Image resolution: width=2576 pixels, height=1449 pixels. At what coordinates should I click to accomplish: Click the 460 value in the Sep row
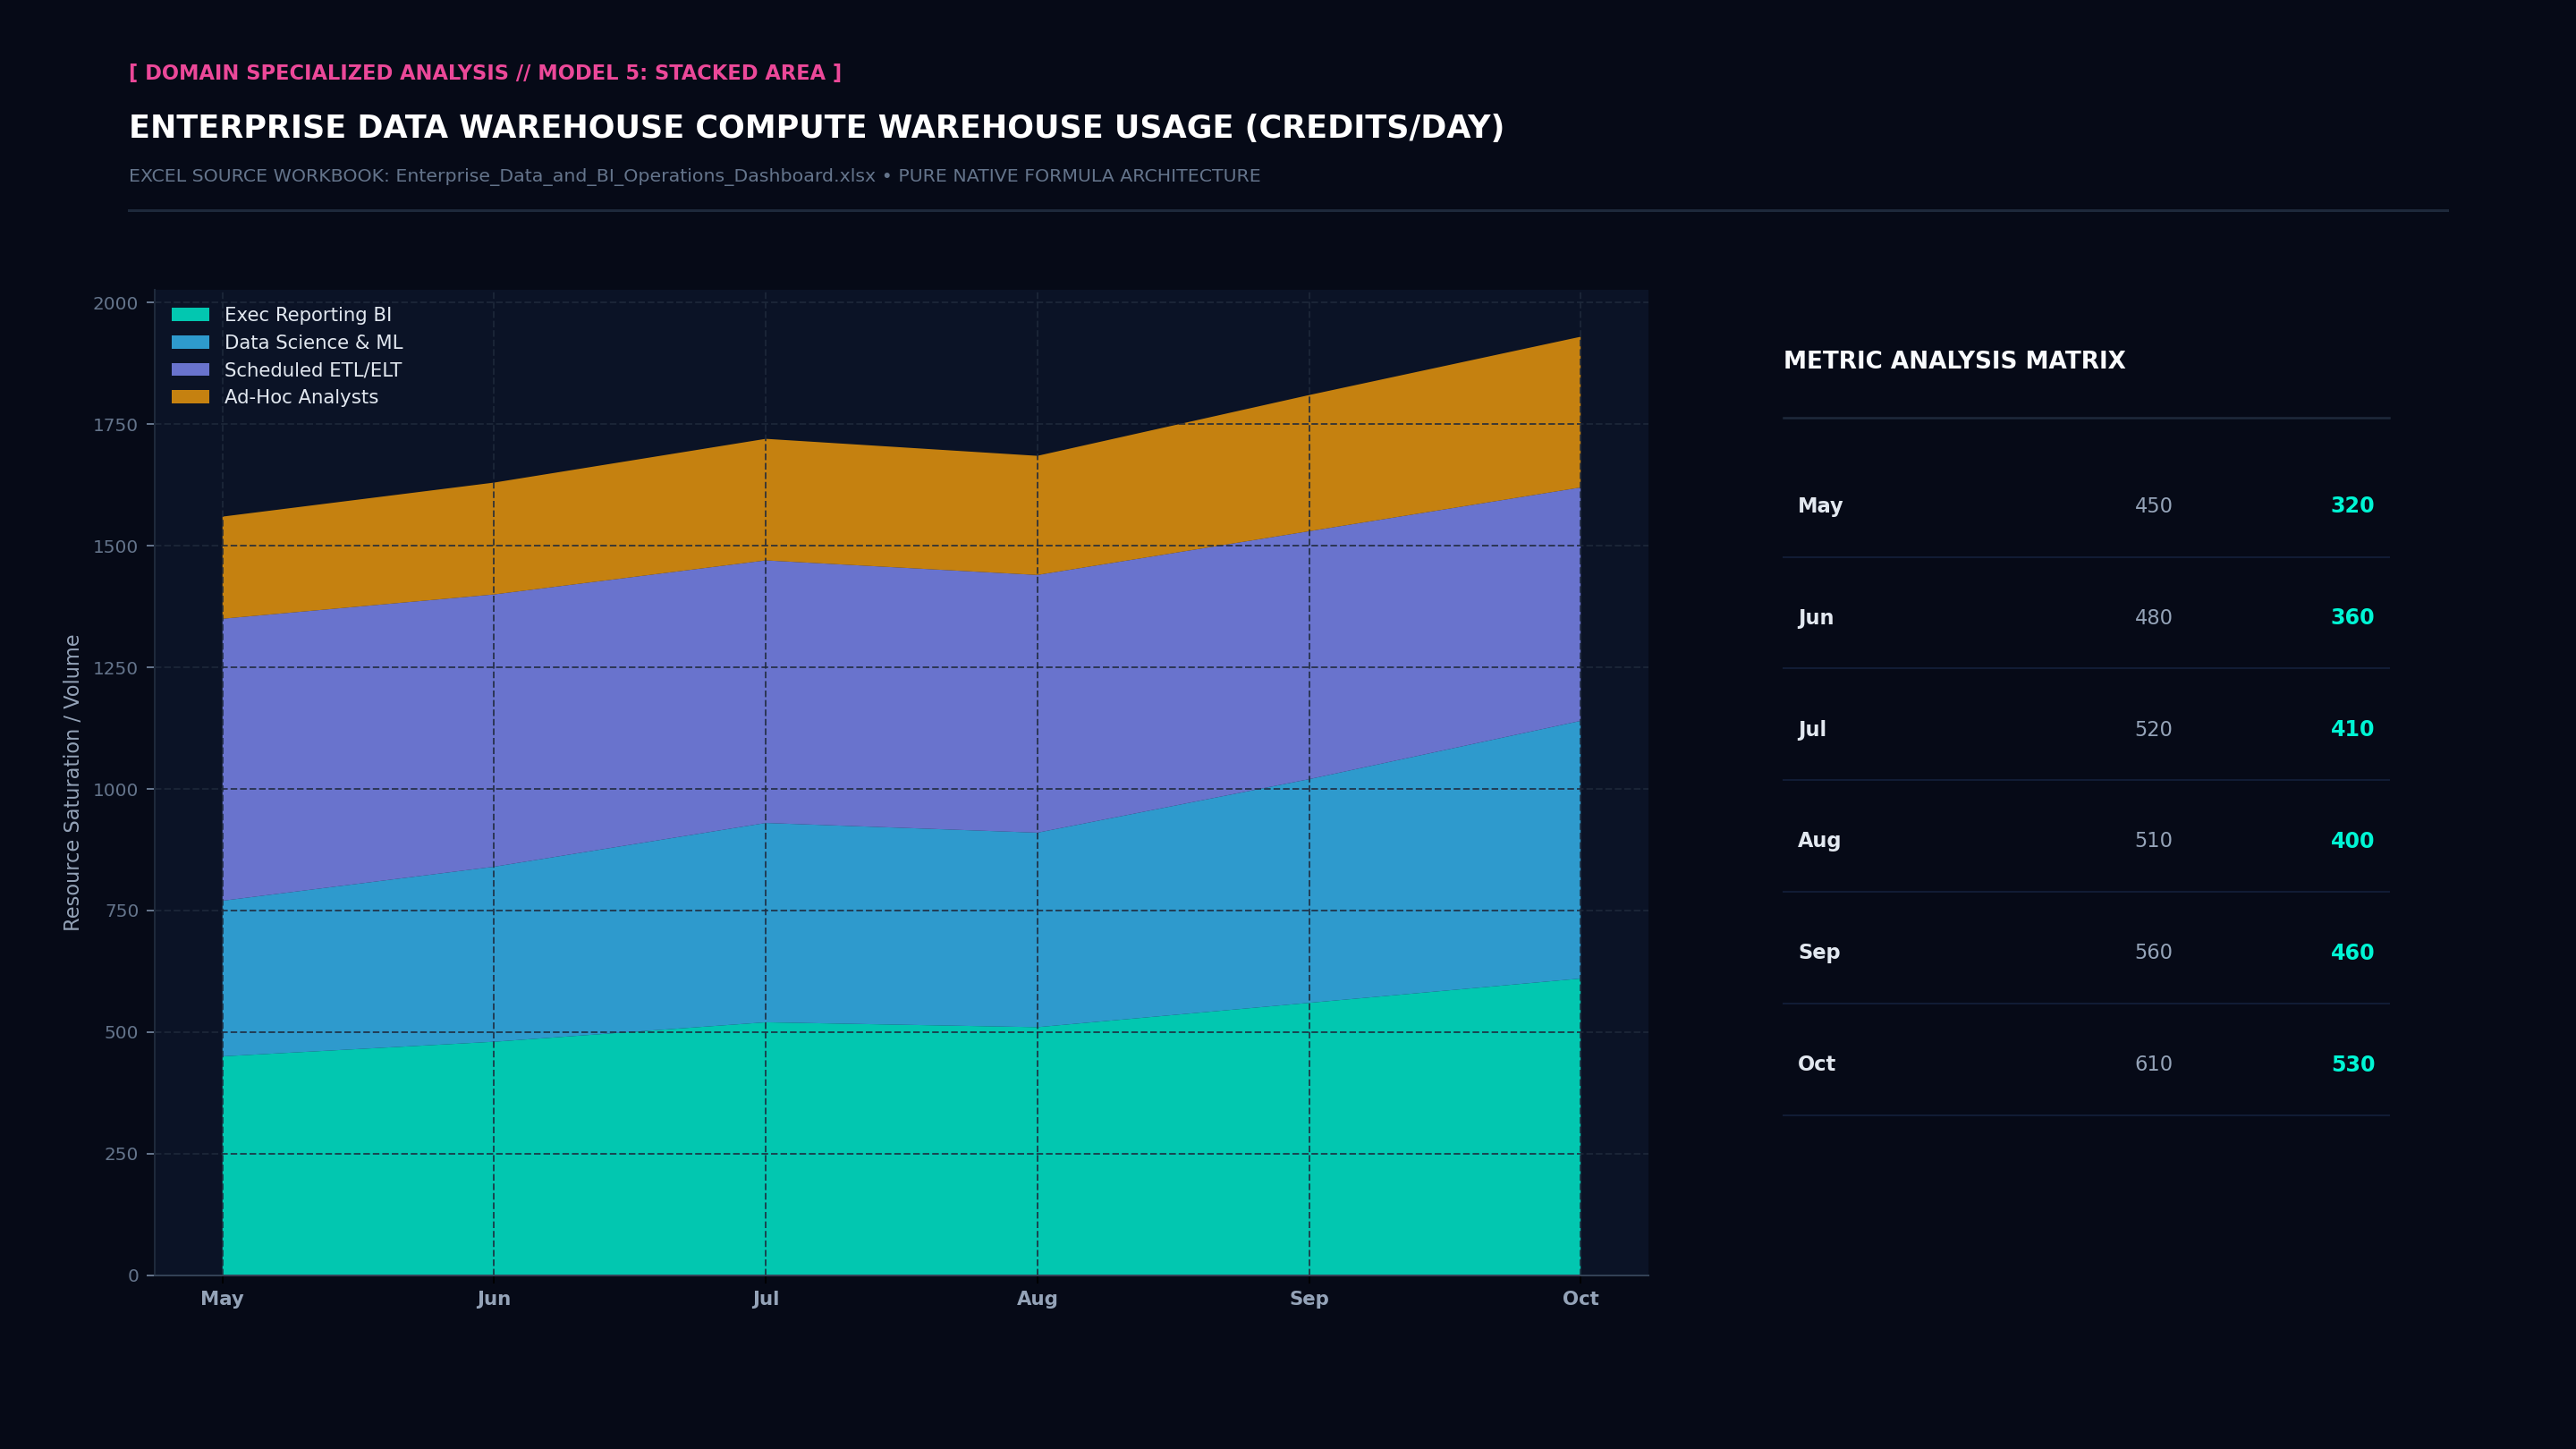2352,952
